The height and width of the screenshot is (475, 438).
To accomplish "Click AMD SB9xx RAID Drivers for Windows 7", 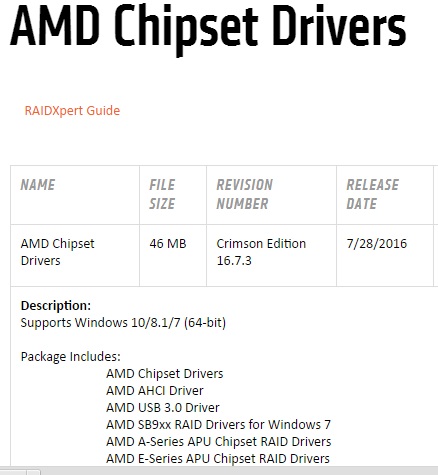I will (219, 425).
